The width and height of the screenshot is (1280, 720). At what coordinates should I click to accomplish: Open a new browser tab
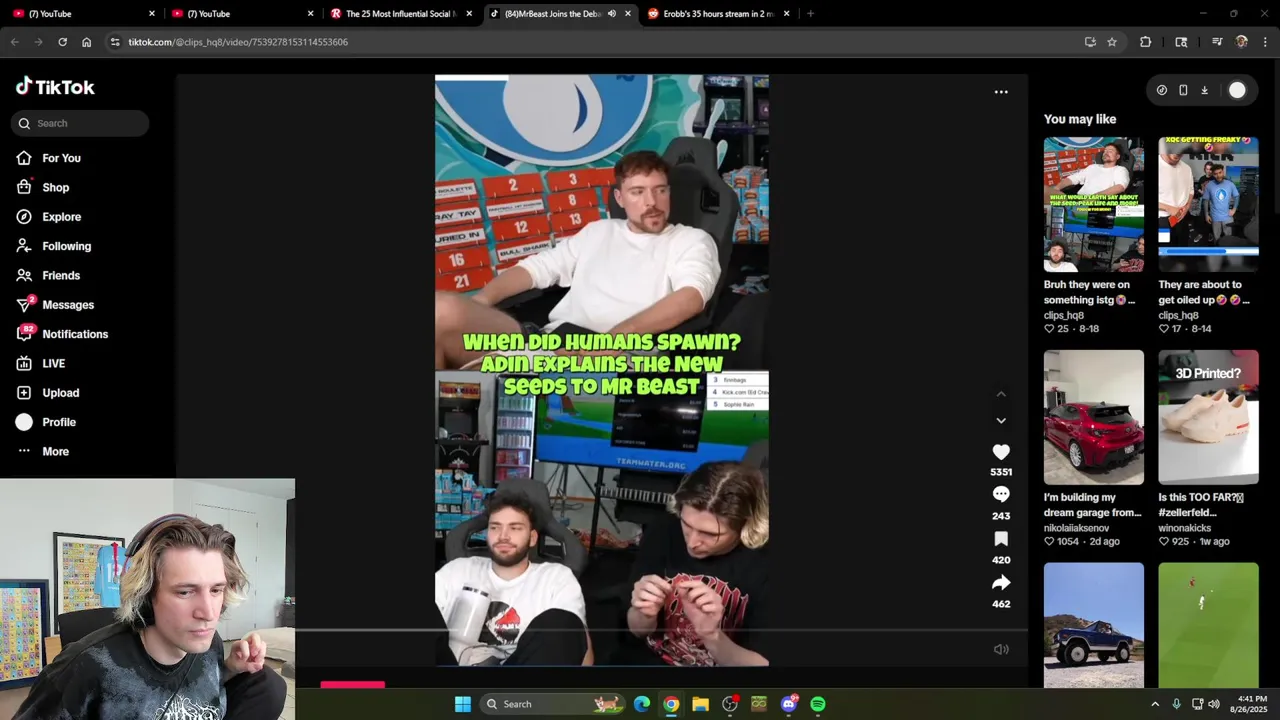click(810, 14)
